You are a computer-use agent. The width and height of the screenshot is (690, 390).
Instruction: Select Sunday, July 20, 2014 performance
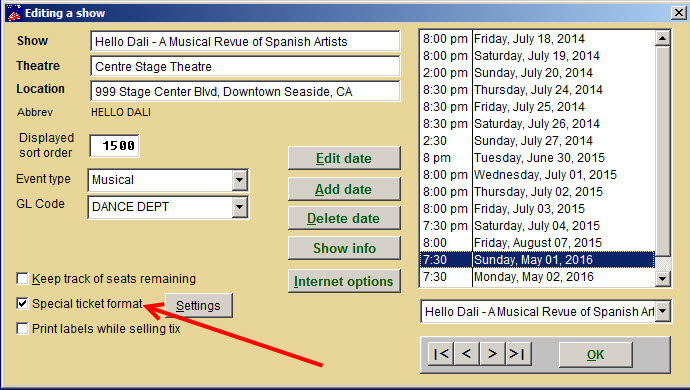[x=537, y=73]
